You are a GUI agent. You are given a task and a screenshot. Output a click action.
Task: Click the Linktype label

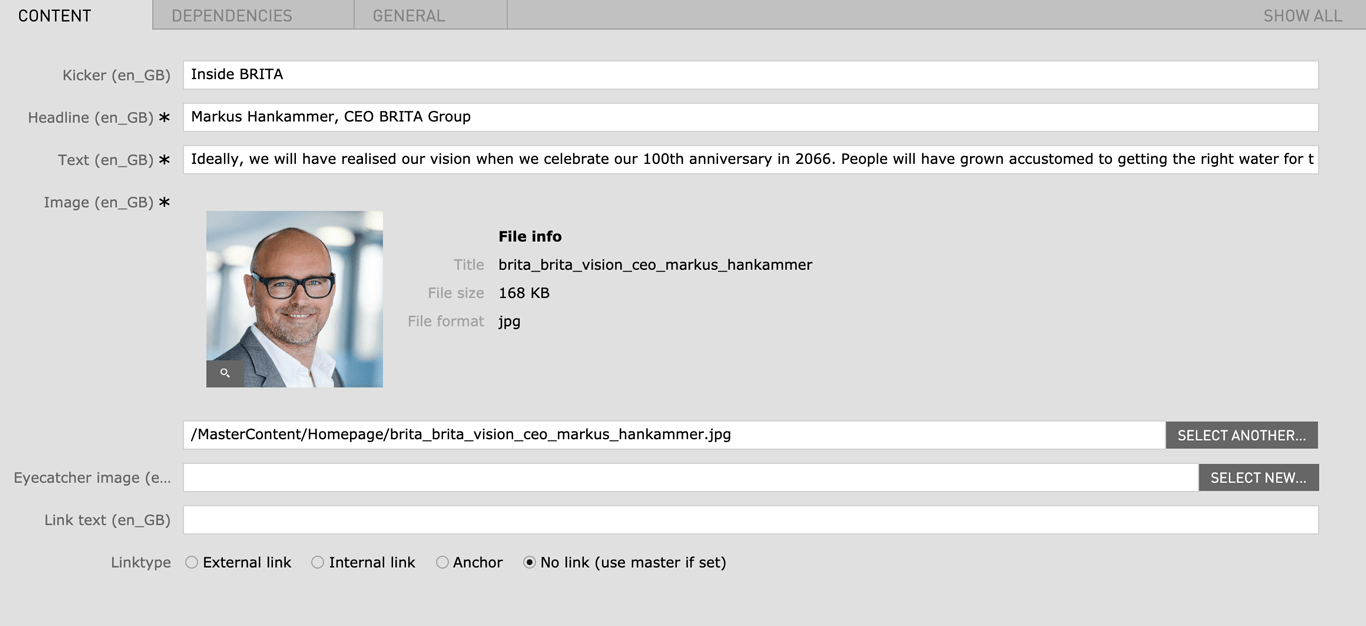point(141,563)
